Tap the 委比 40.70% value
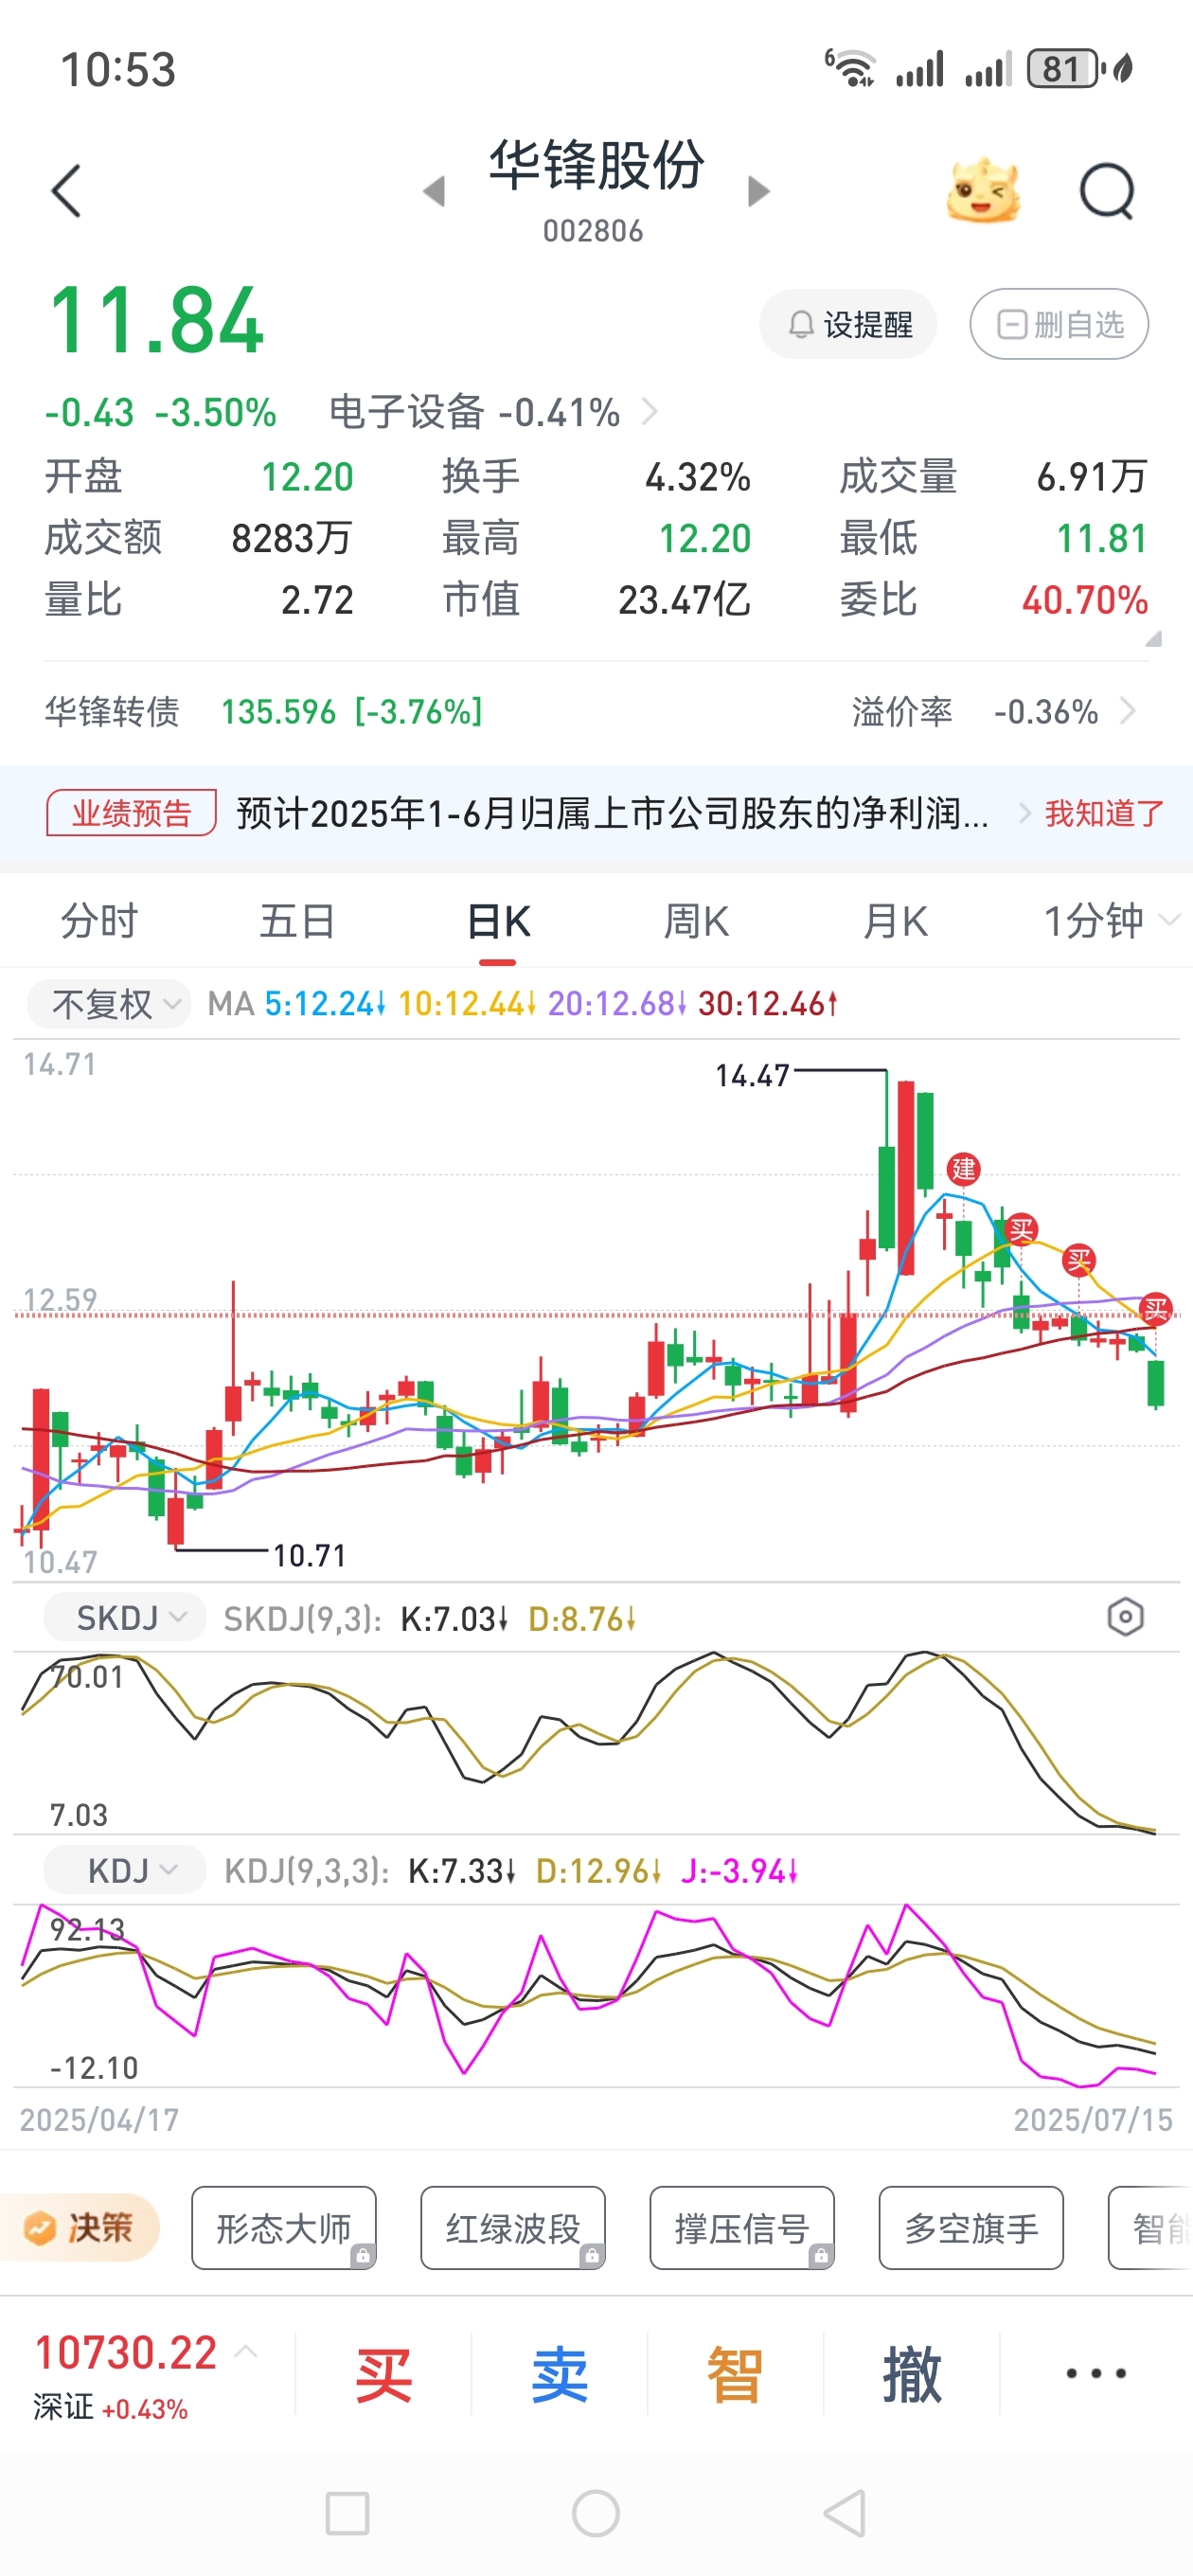The width and height of the screenshot is (1193, 2576). click(1084, 600)
